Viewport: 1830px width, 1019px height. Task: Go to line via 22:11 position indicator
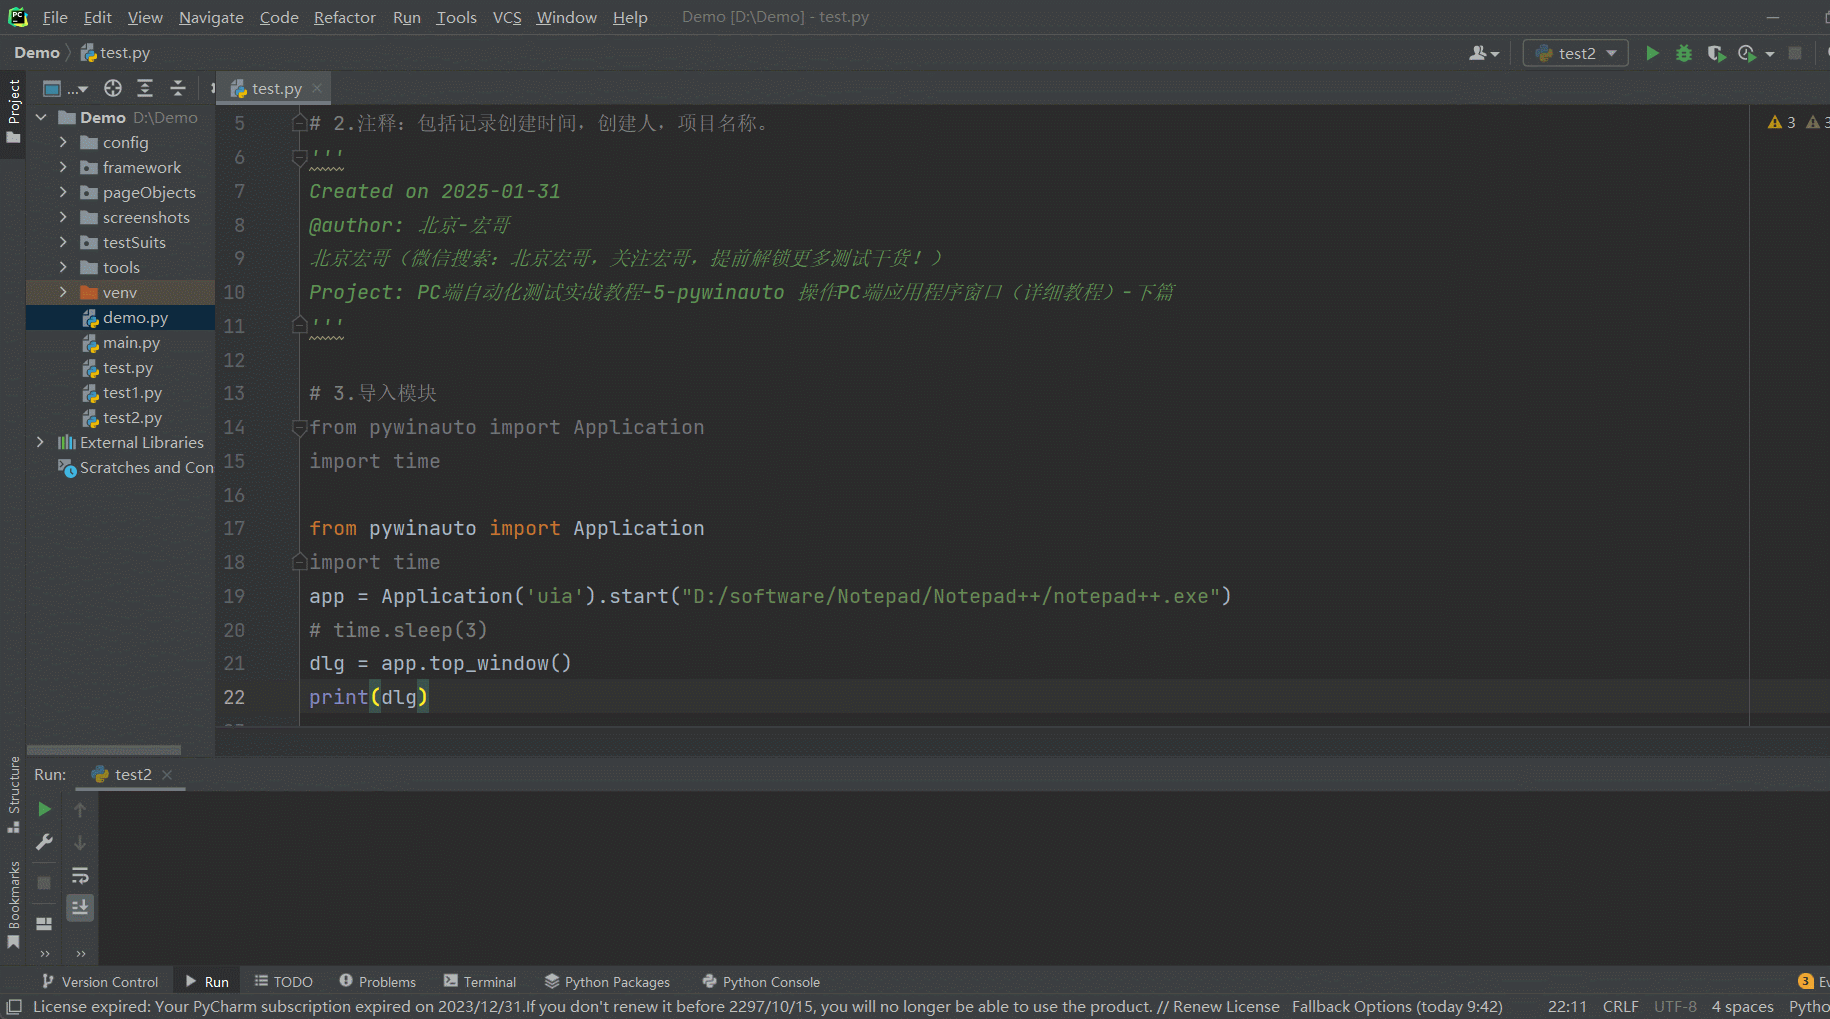[x=1567, y=1007]
